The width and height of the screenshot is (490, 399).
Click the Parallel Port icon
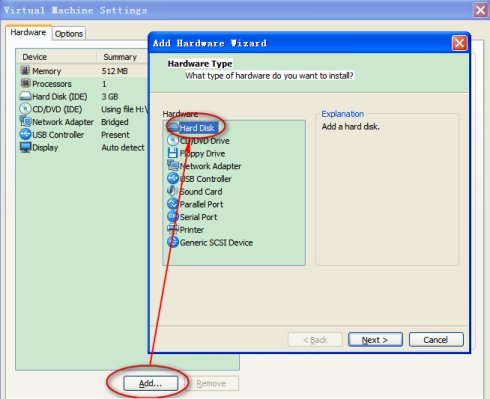coord(173,204)
